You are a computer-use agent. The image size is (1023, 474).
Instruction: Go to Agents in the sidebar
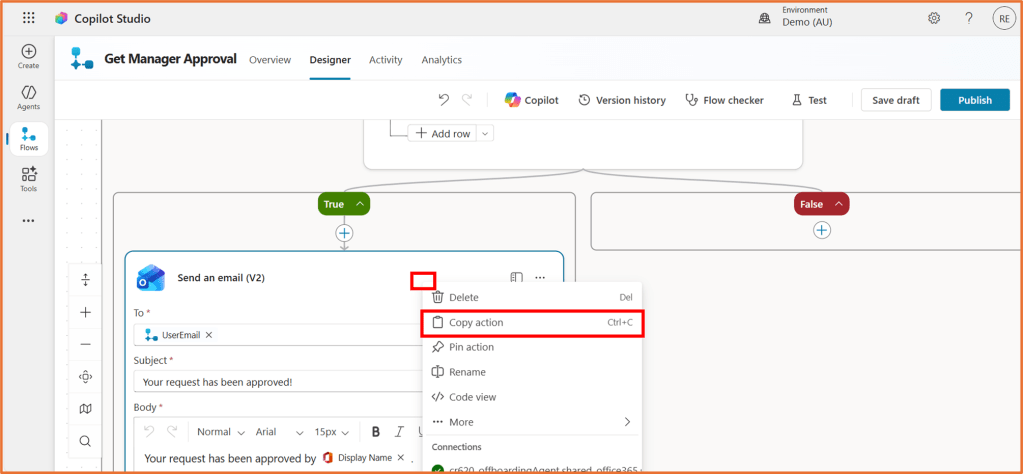tap(29, 97)
